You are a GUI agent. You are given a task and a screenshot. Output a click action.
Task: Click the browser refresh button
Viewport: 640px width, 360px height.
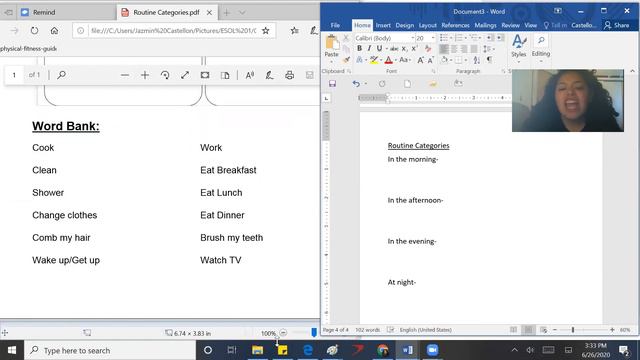pos(34,31)
